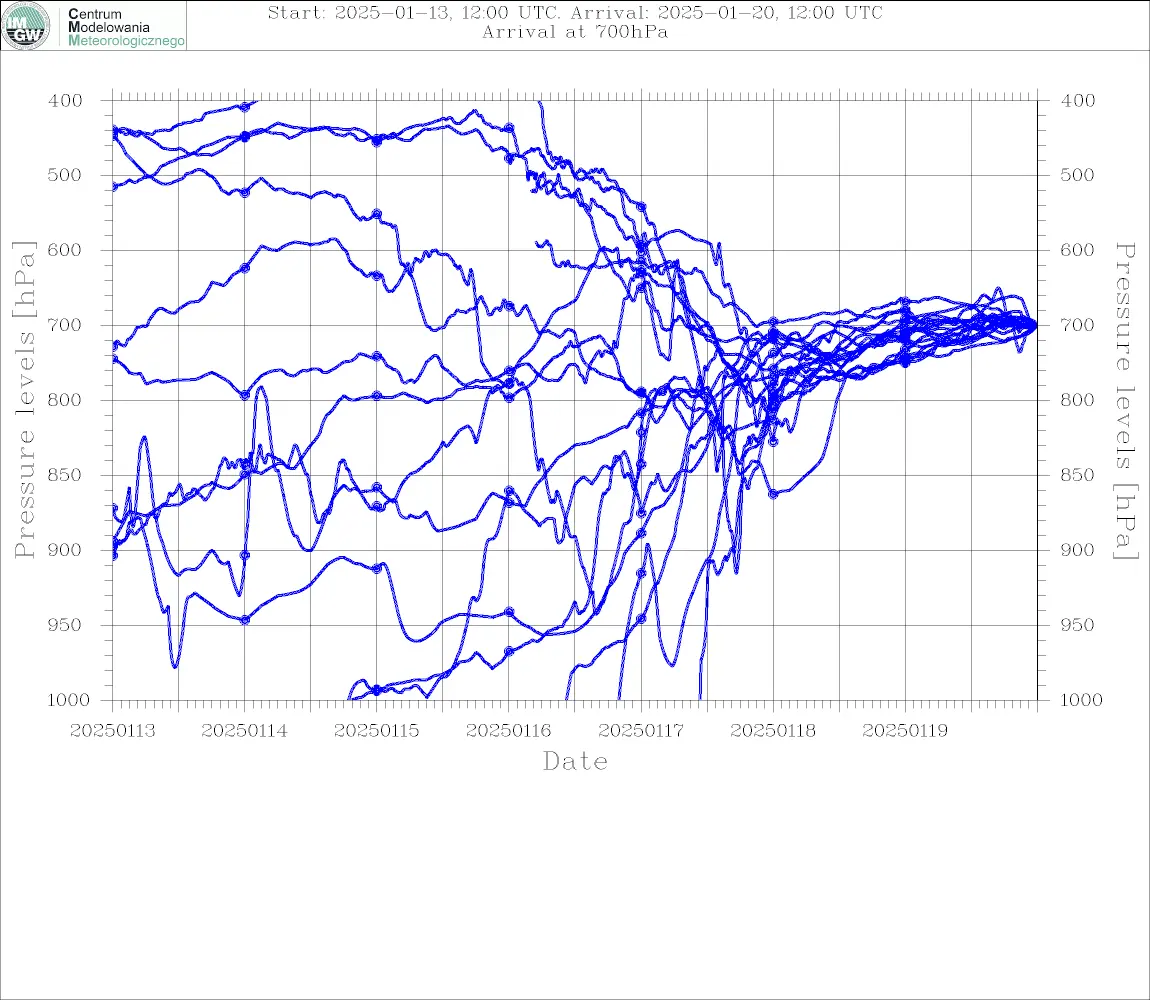Image resolution: width=1150 pixels, height=1000 pixels.
Task: Click the left axis 400 tick label
Action: (65, 101)
